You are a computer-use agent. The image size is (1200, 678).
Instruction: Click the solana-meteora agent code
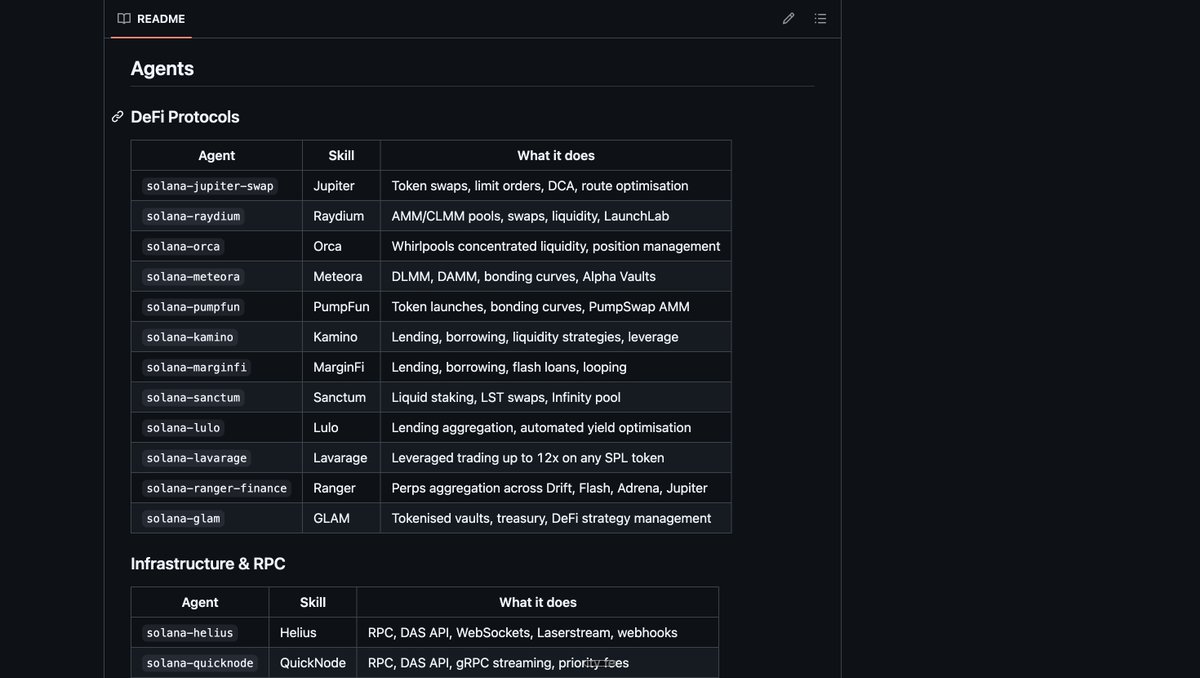[193, 276]
